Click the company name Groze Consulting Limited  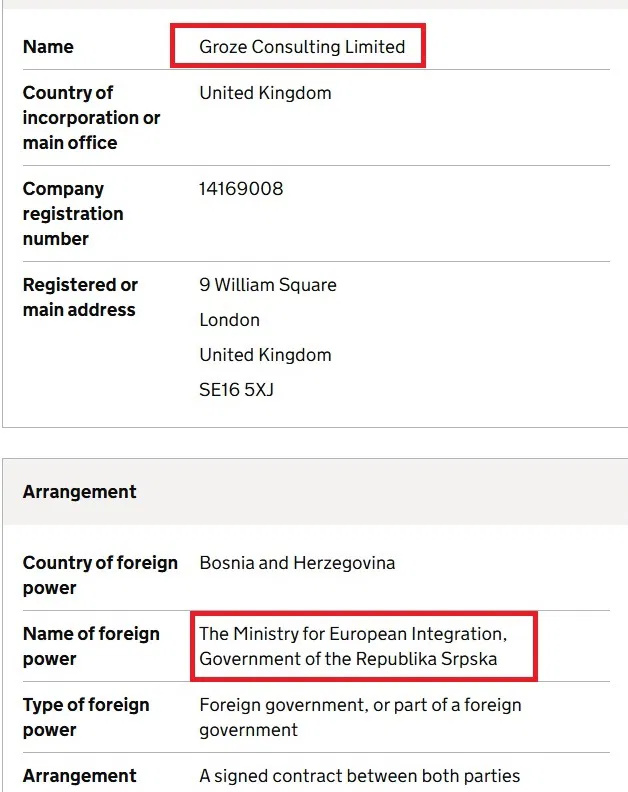302,47
